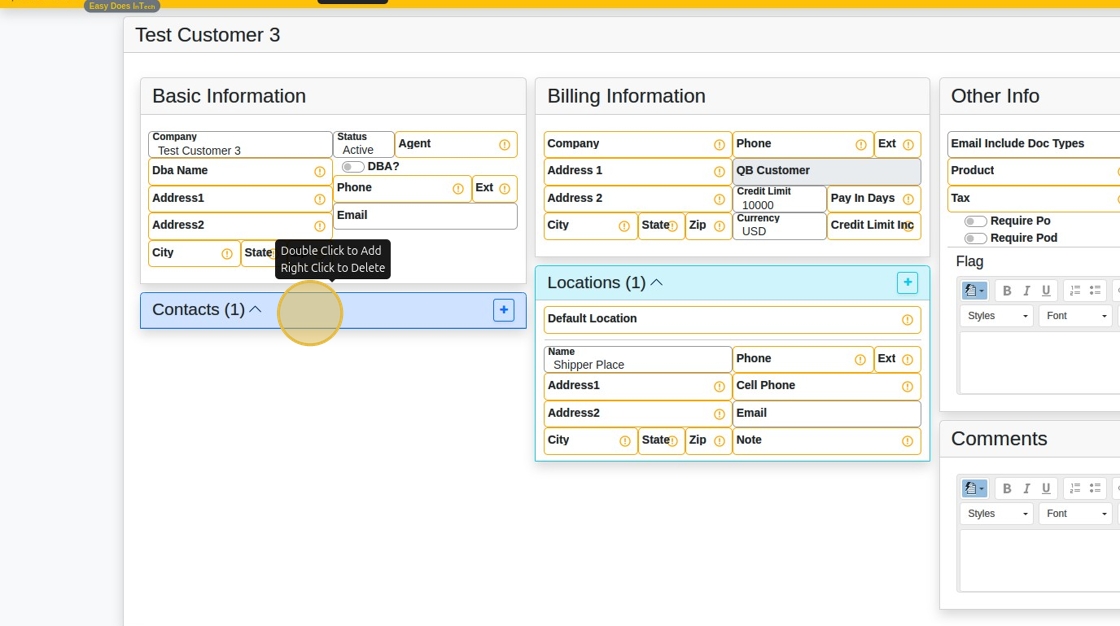
Task: Click the QB Customer field
Action: 826,171
